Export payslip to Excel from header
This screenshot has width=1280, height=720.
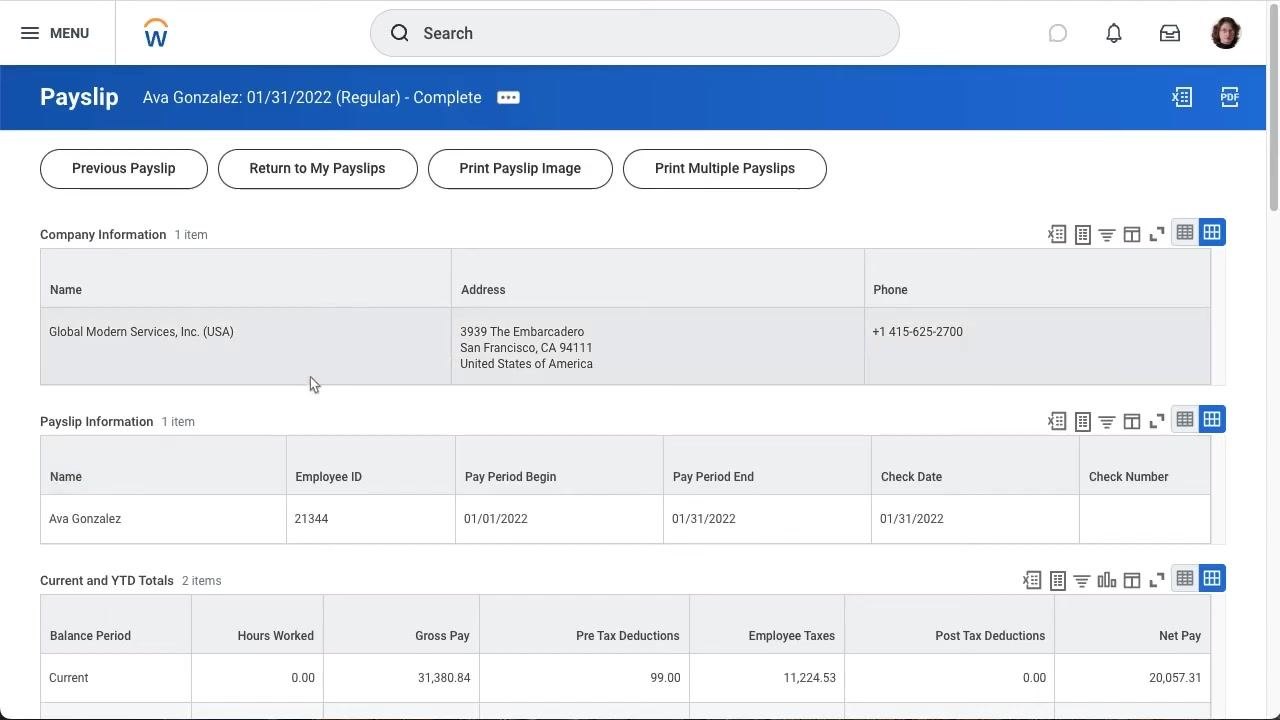click(x=1182, y=97)
